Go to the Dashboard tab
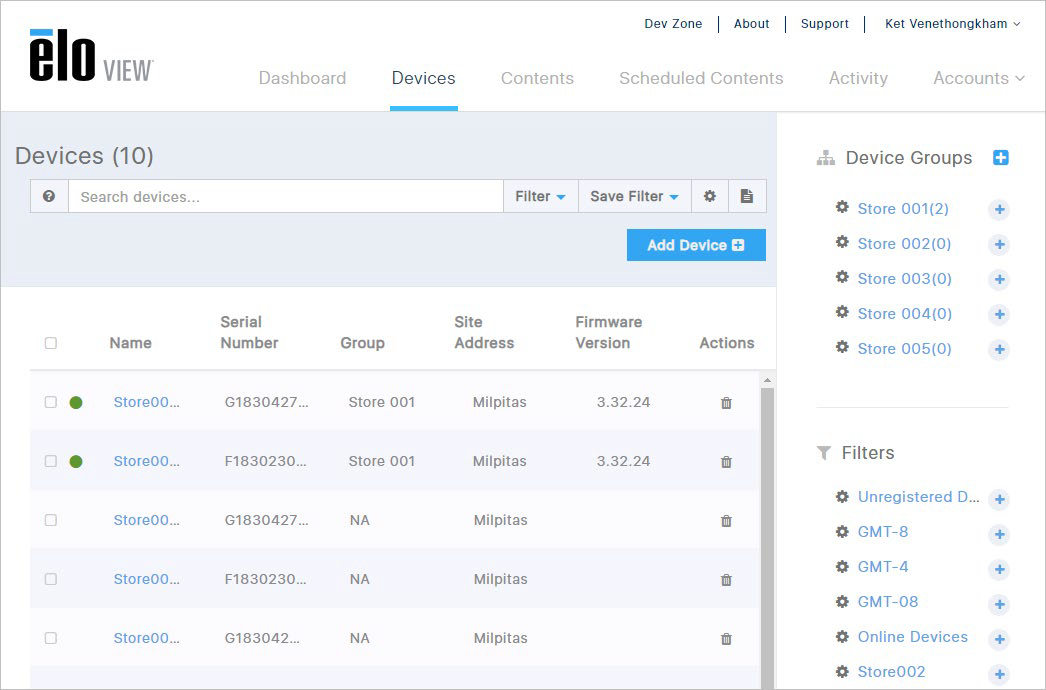 (x=302, y=78)
